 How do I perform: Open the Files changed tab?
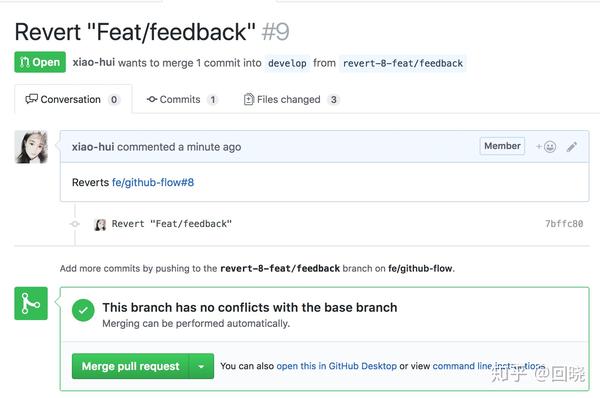(292, 100)
